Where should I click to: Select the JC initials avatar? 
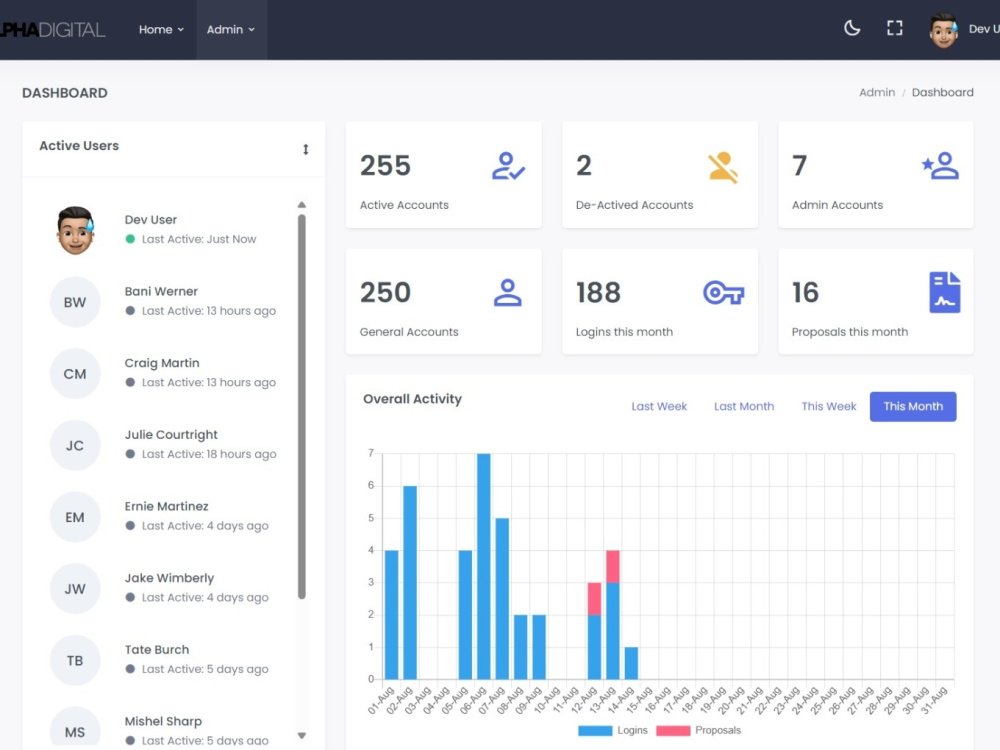coord(75,445)
